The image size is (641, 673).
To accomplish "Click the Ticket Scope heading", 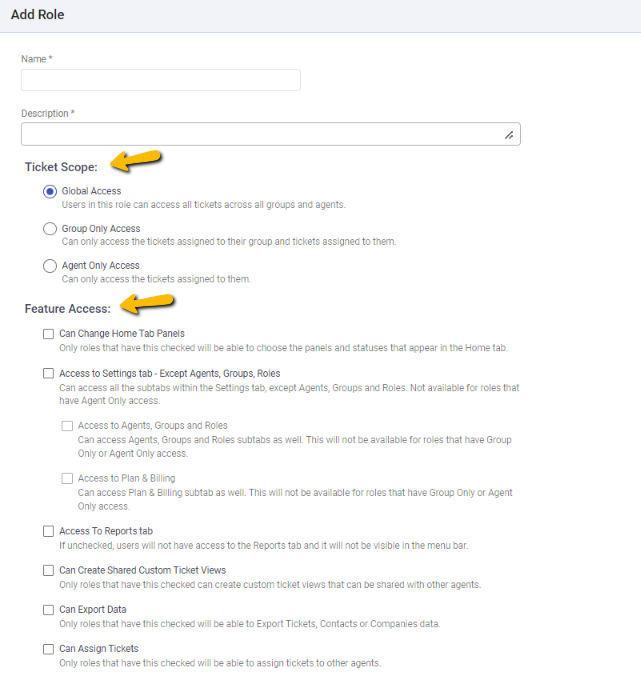I will pyautogui.click(x=61, y=167).
